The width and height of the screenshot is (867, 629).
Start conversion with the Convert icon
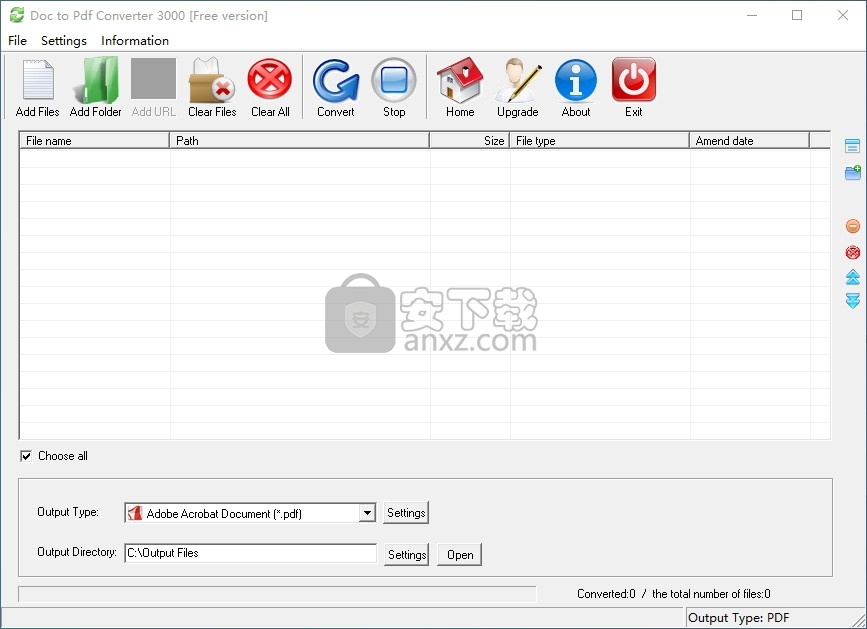(336, 81)
